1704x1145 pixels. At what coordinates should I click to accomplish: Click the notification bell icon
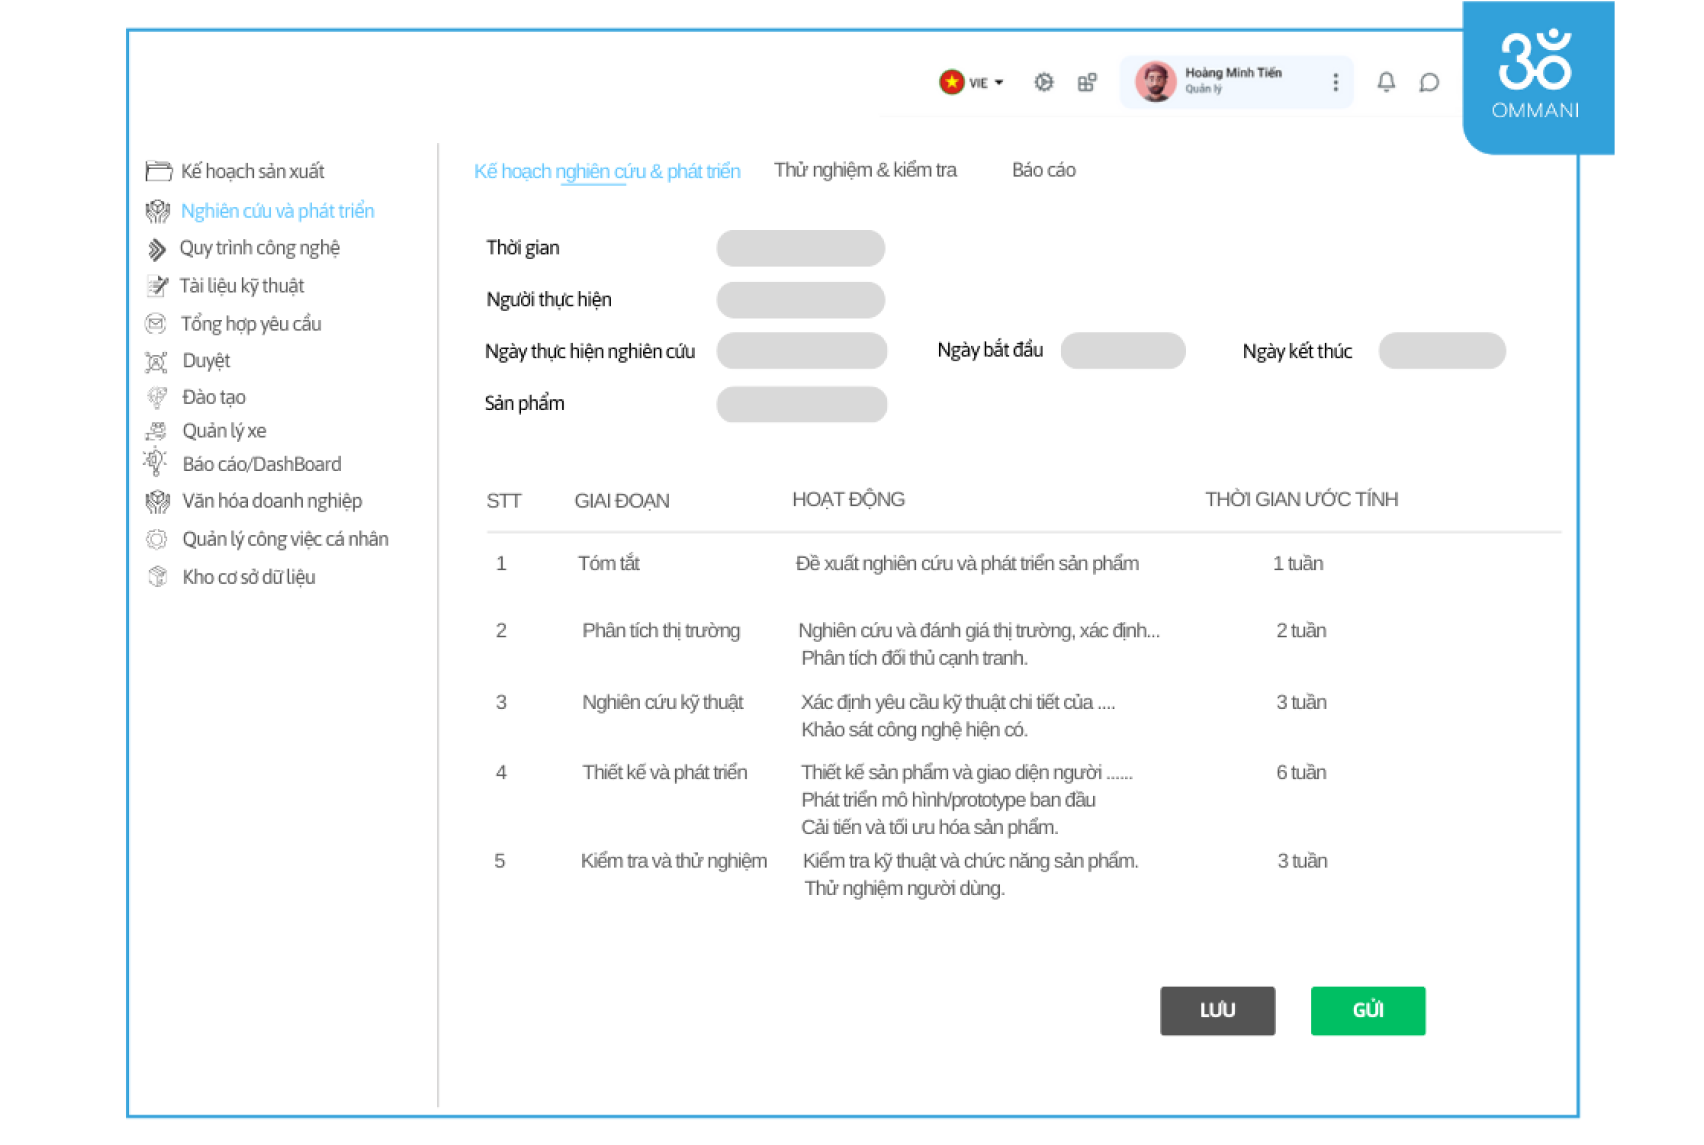[x=1386, y=82]
